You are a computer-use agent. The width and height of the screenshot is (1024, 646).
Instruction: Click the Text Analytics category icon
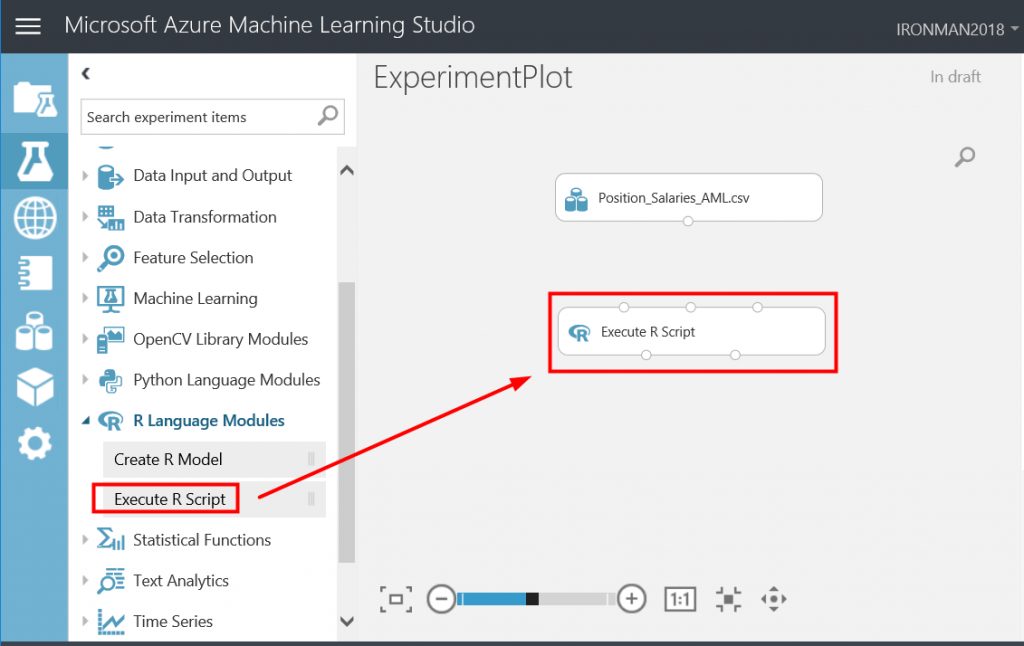(110, 581)
